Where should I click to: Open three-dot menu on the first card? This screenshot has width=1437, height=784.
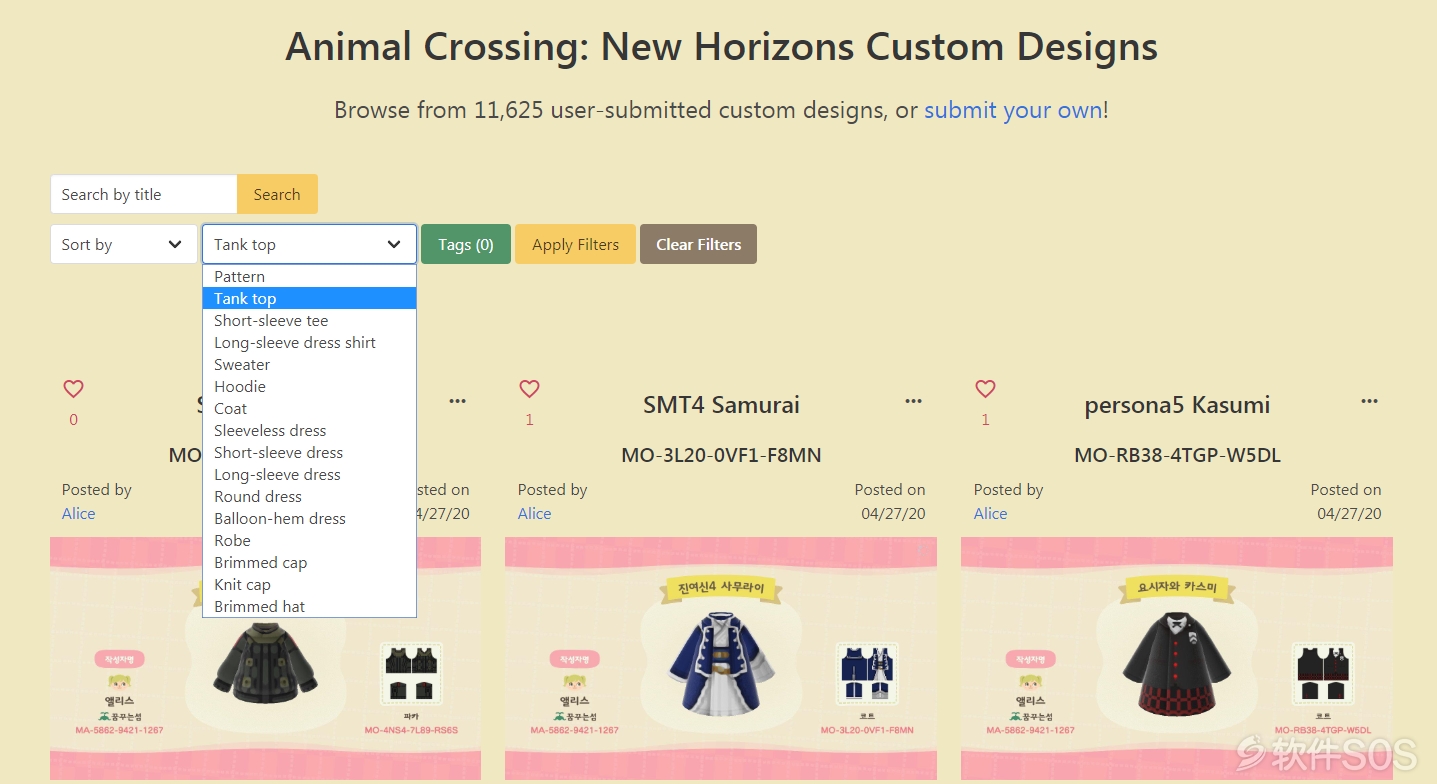coord(457,401)
